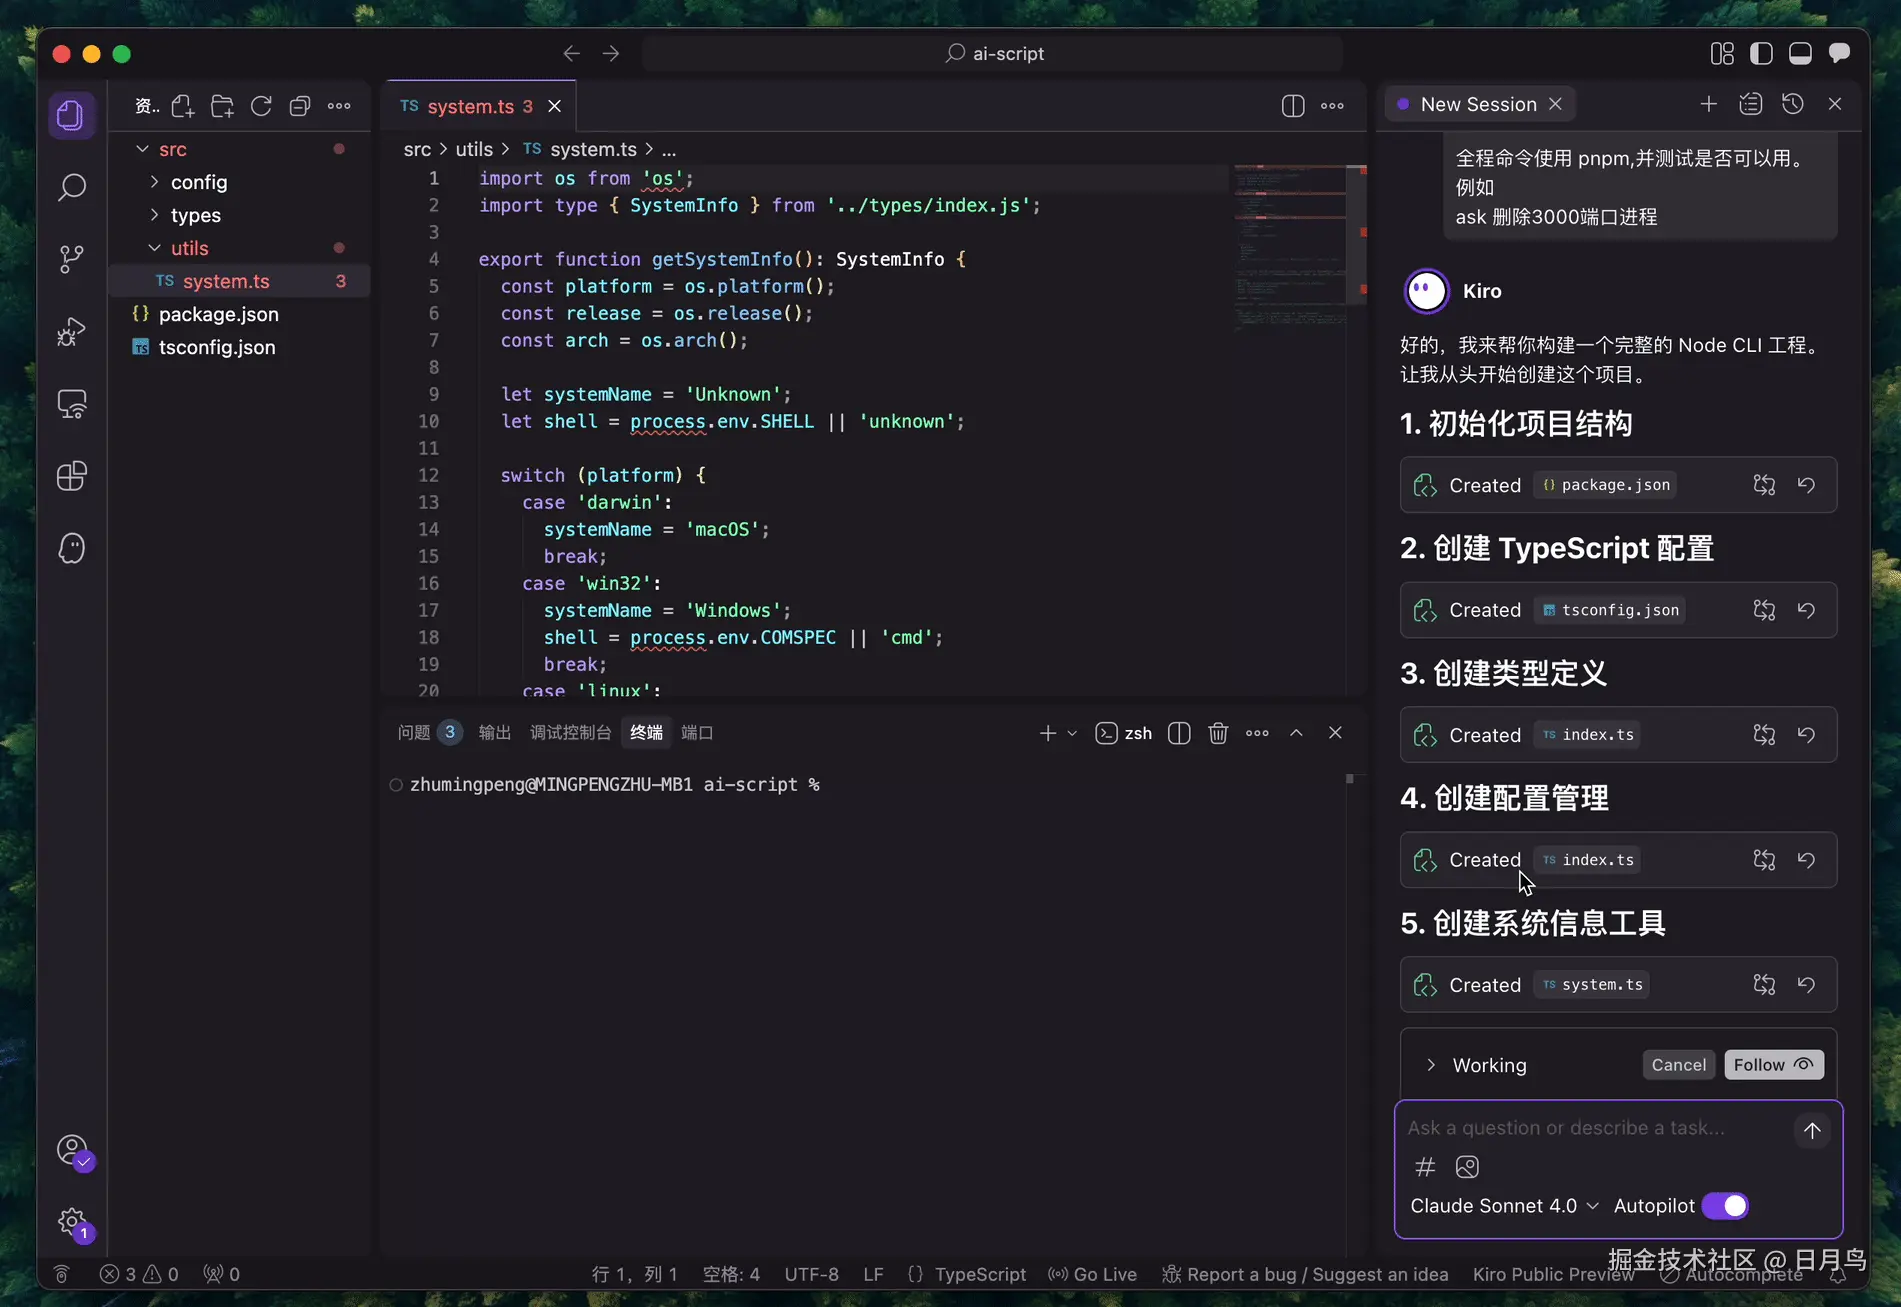This screenshot has height=1307, width=1901.
Task: Open the Run and Debug view
Action: [x=71, y=331]
